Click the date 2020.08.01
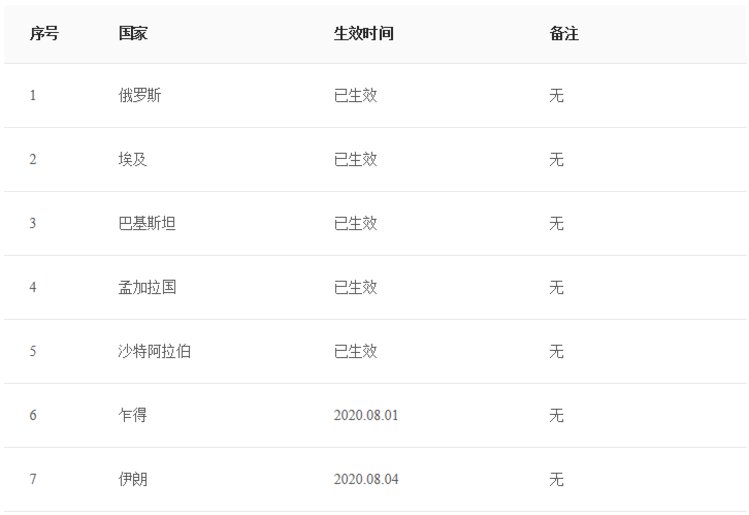749x515 pixels. point(366,415)
